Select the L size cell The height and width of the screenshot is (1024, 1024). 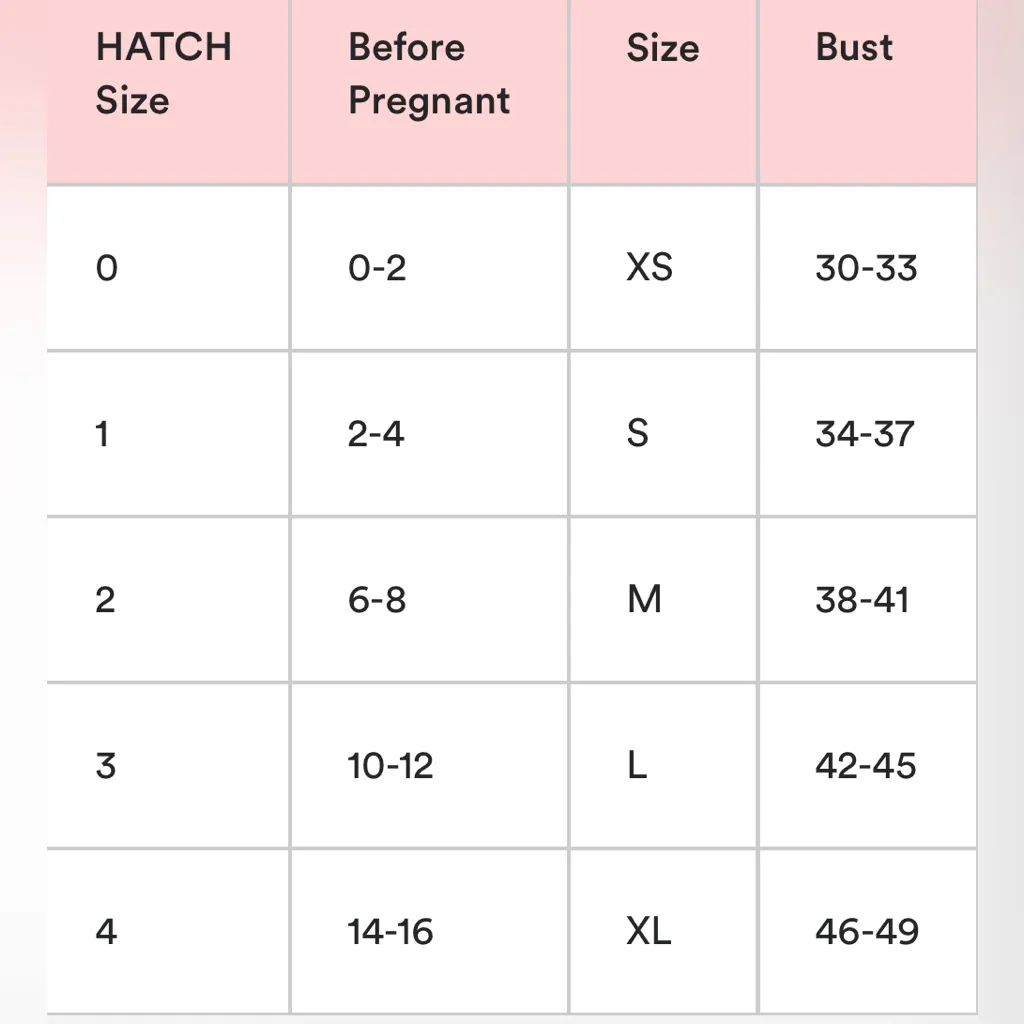pyautogui.click(x=637, y=766)
